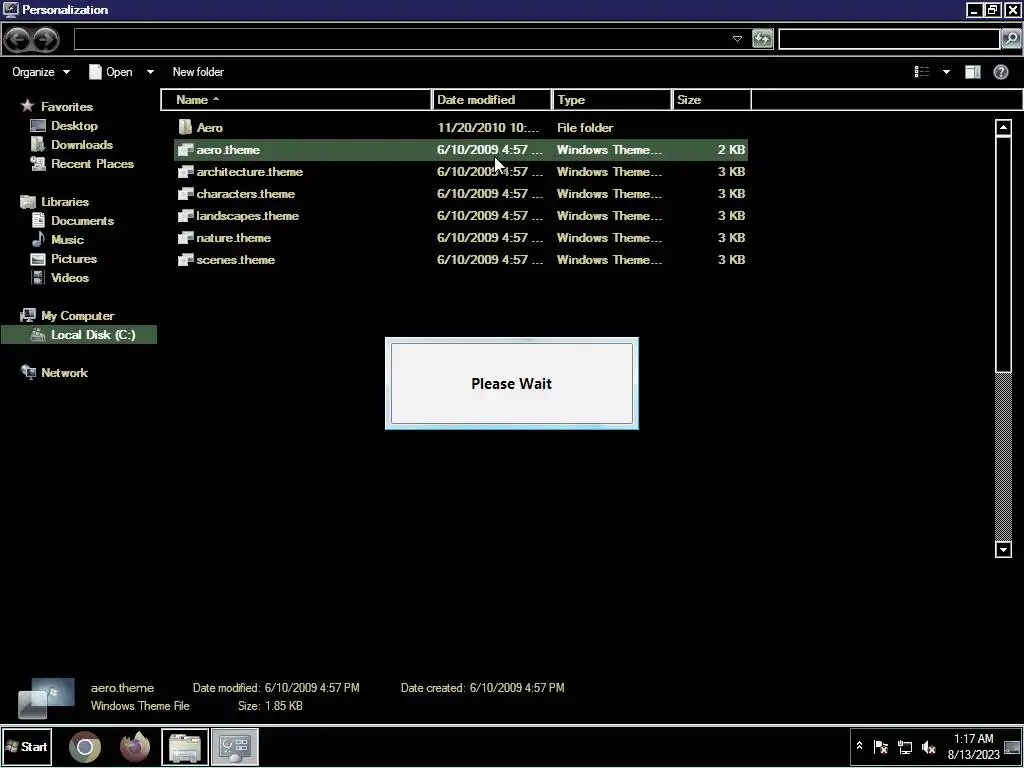The height and width of the screenshot is (768, 1024).
Task: Toggle the preview pane icon
Action: tap(973, 72)
